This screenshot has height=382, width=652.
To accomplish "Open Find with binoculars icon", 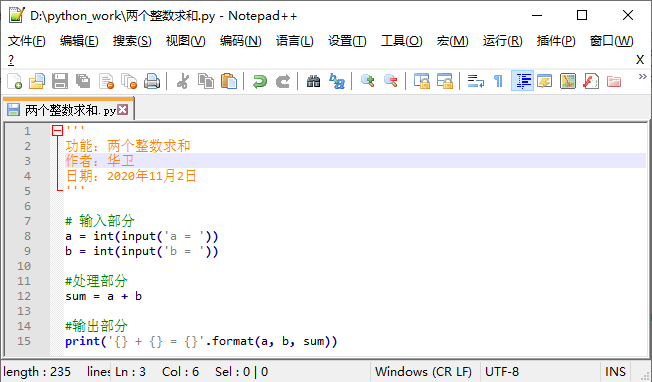I will 314,81.
